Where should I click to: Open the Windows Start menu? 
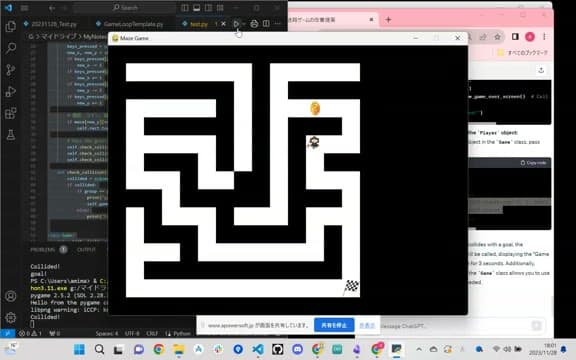click(79, 349)
